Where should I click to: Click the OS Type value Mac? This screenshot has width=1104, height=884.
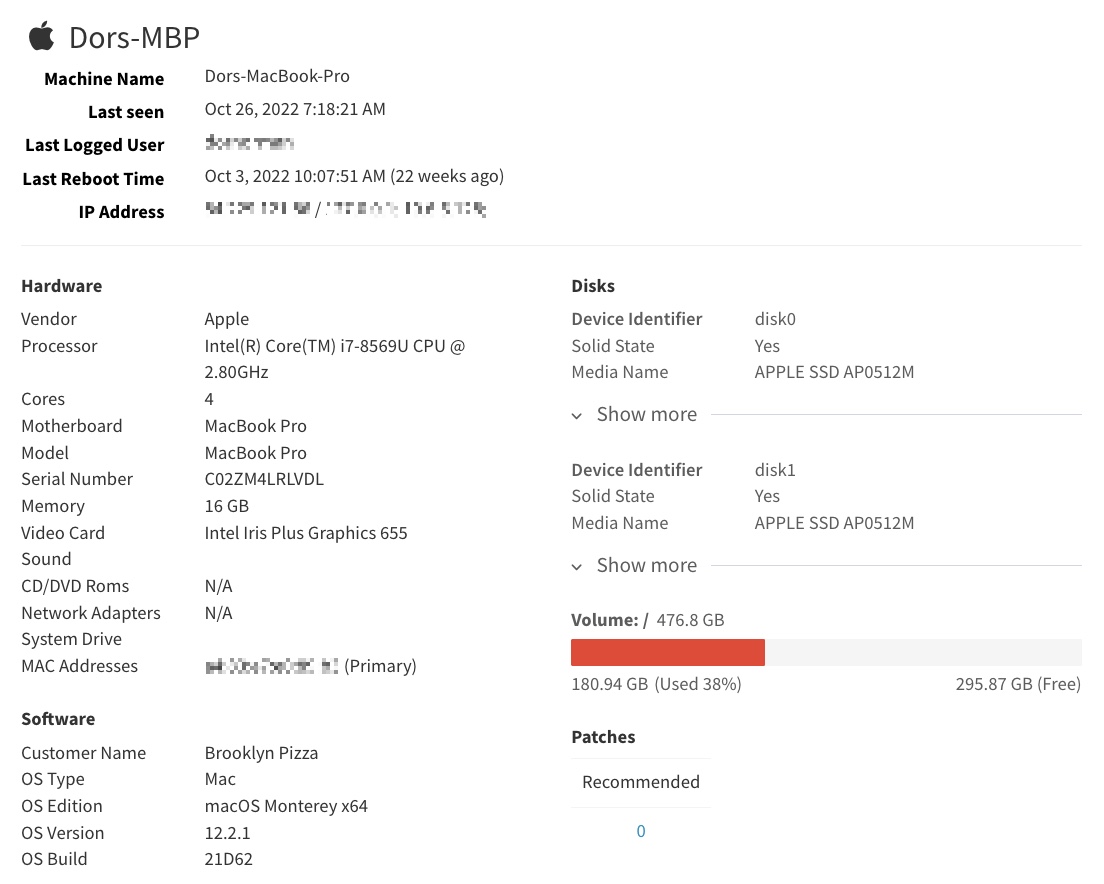coord(220,779)
